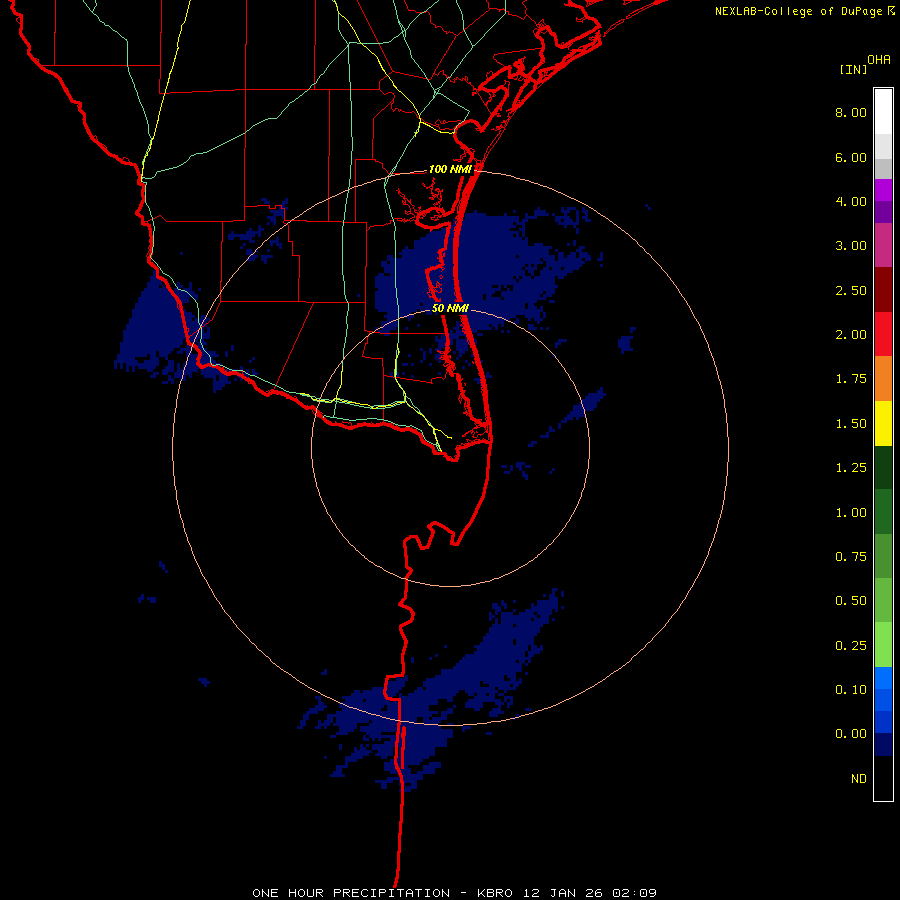The image size is (900, 900).
Task: Click the 100 NMI range ring label
Action: point(450,169)
